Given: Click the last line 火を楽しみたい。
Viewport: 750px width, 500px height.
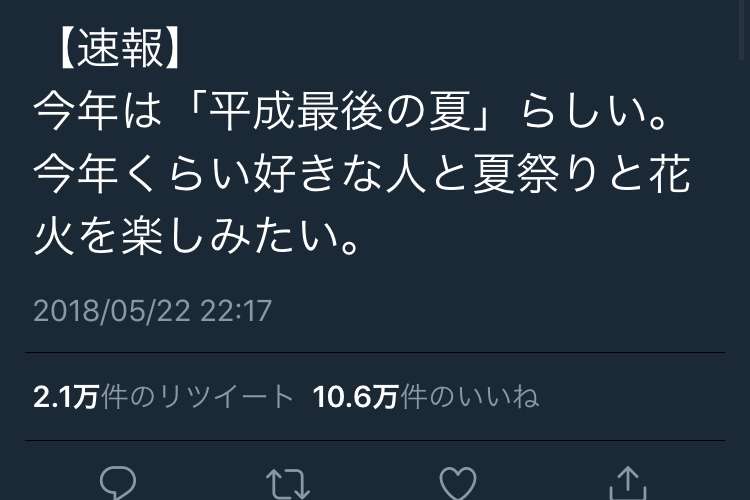Looking at the screenshot, I should click(196, 236).
